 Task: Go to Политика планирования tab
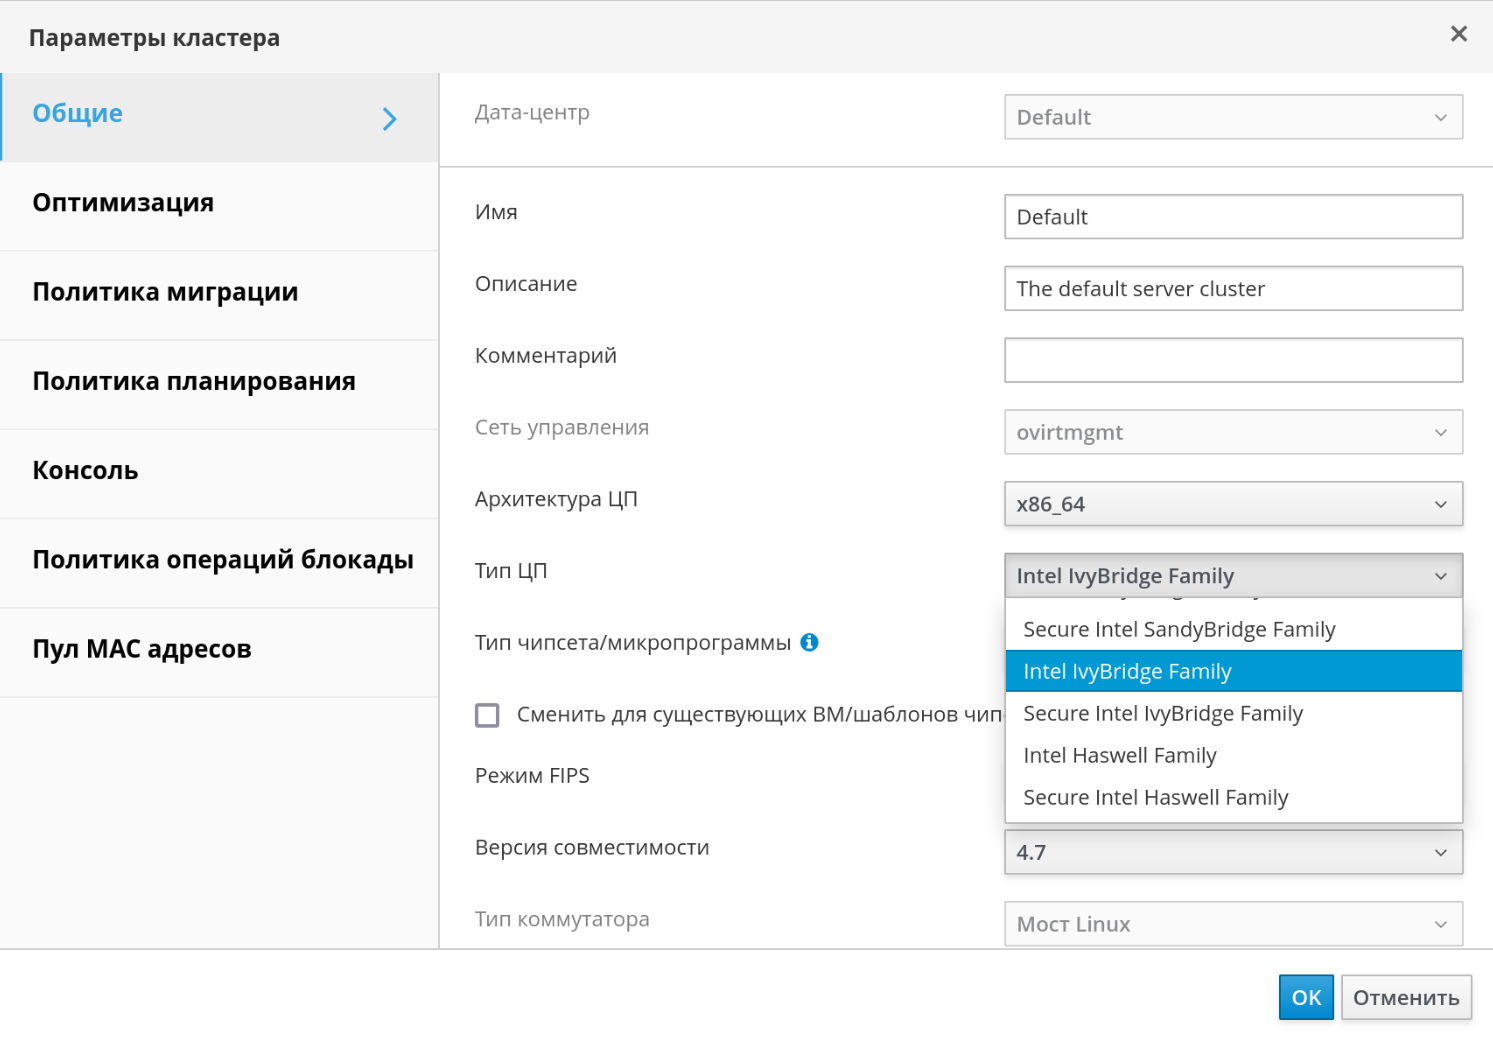(x=194, y=381)
